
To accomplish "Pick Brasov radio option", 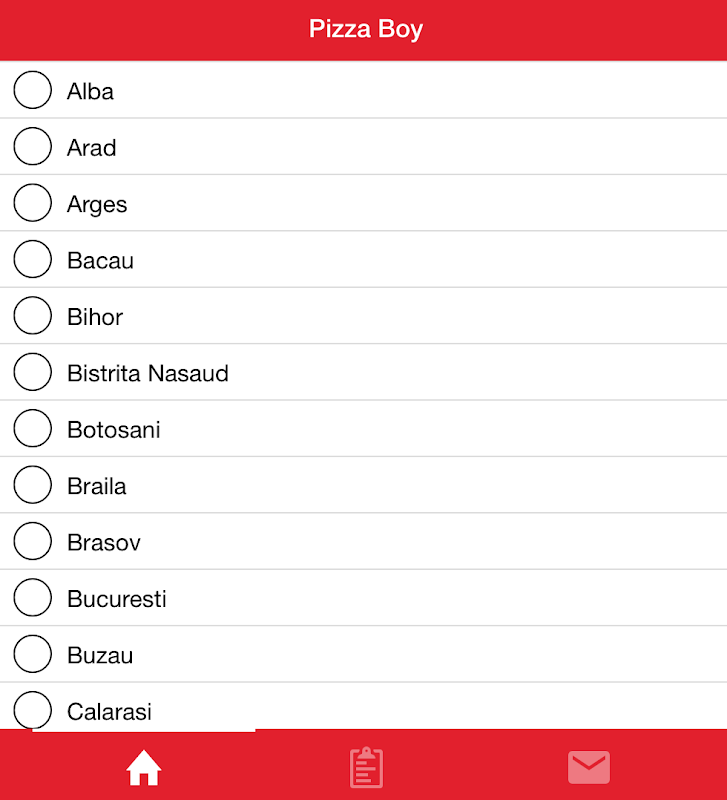I will (32, 542).
